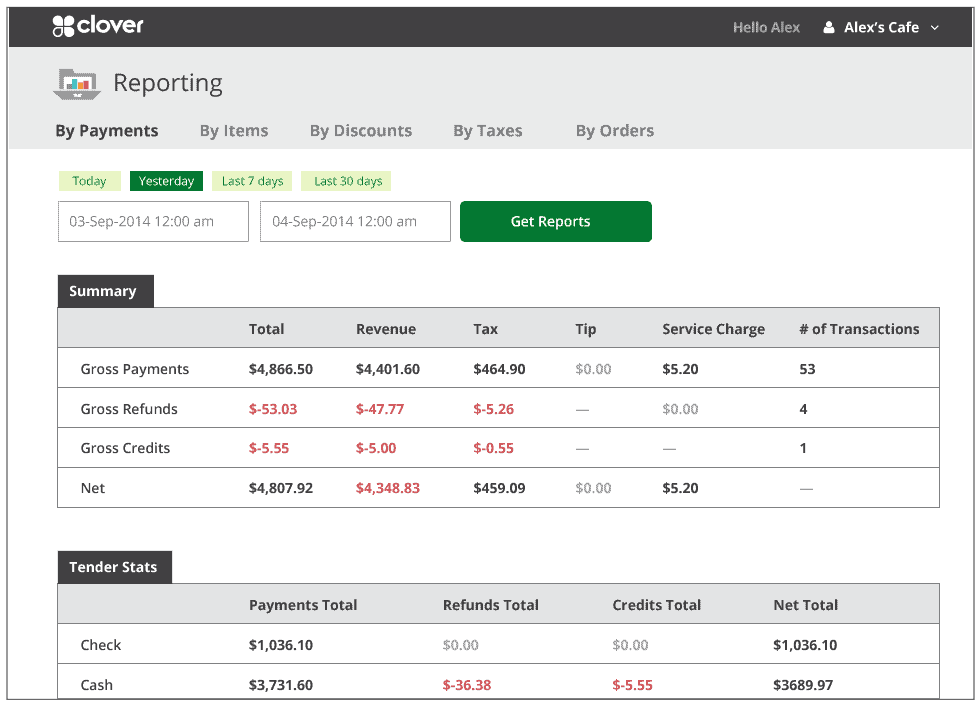Open the By Taxes report
Screen dimensions: 980x704
487,130
